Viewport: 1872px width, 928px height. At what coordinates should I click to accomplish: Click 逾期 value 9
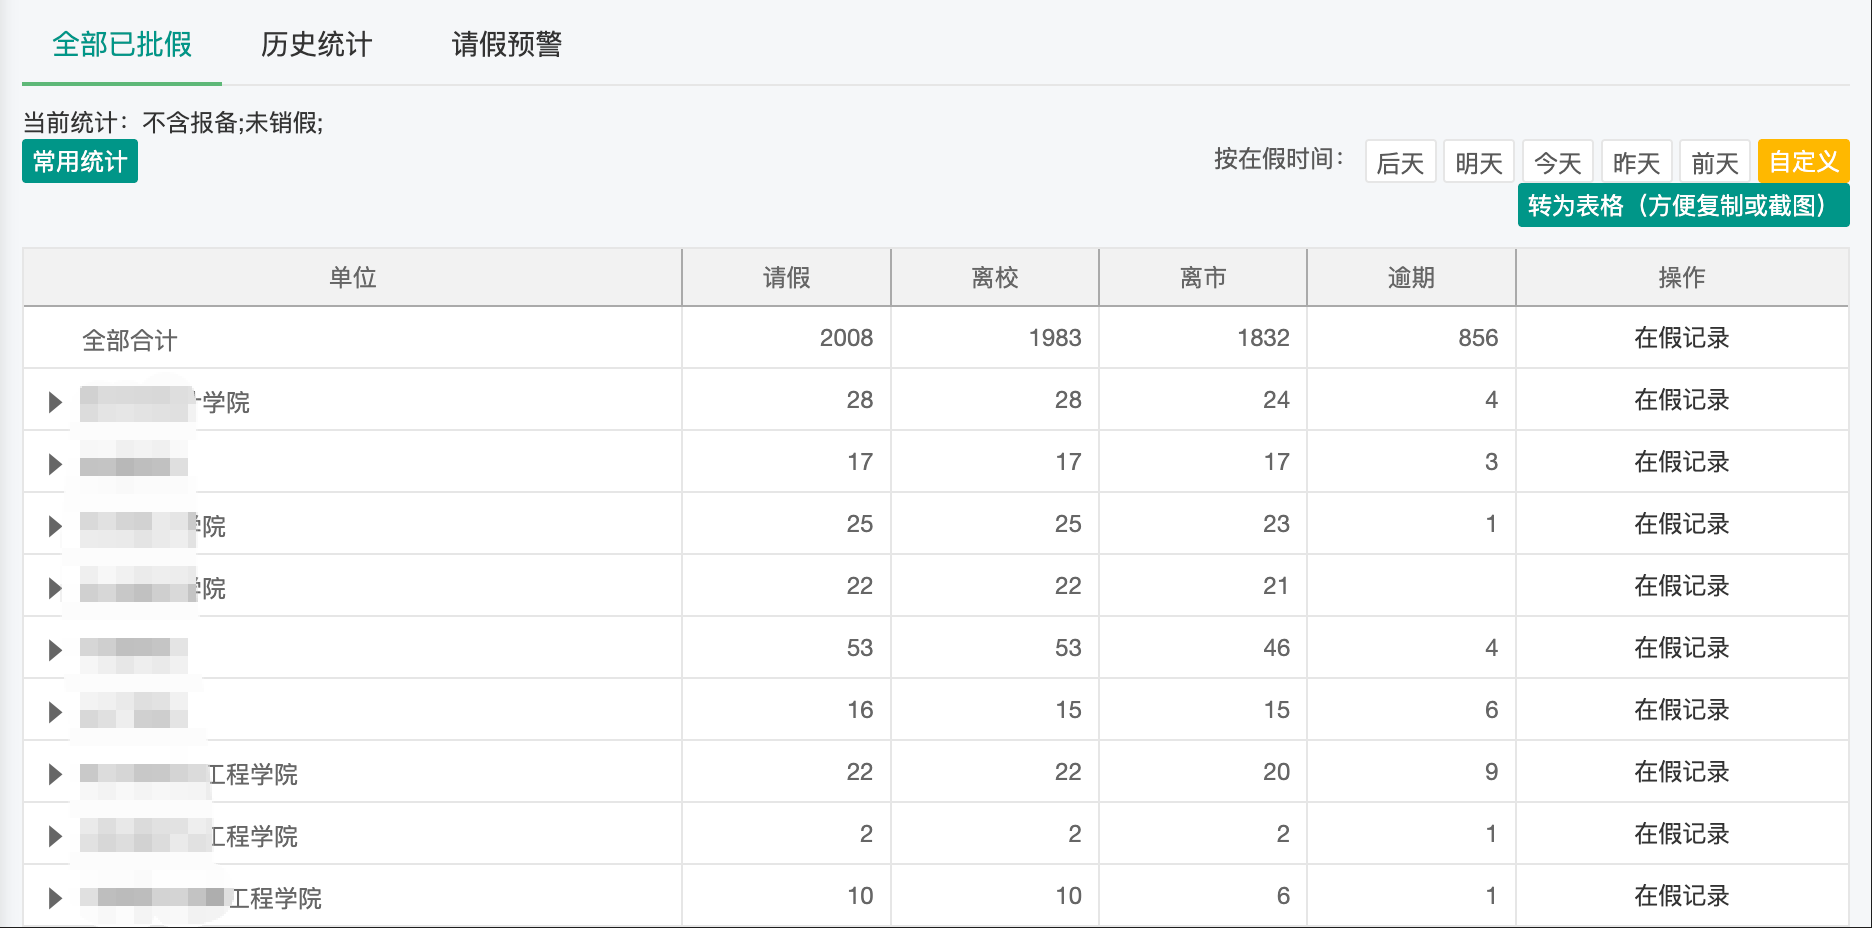pyautogui.click(x=1491, y=772)
